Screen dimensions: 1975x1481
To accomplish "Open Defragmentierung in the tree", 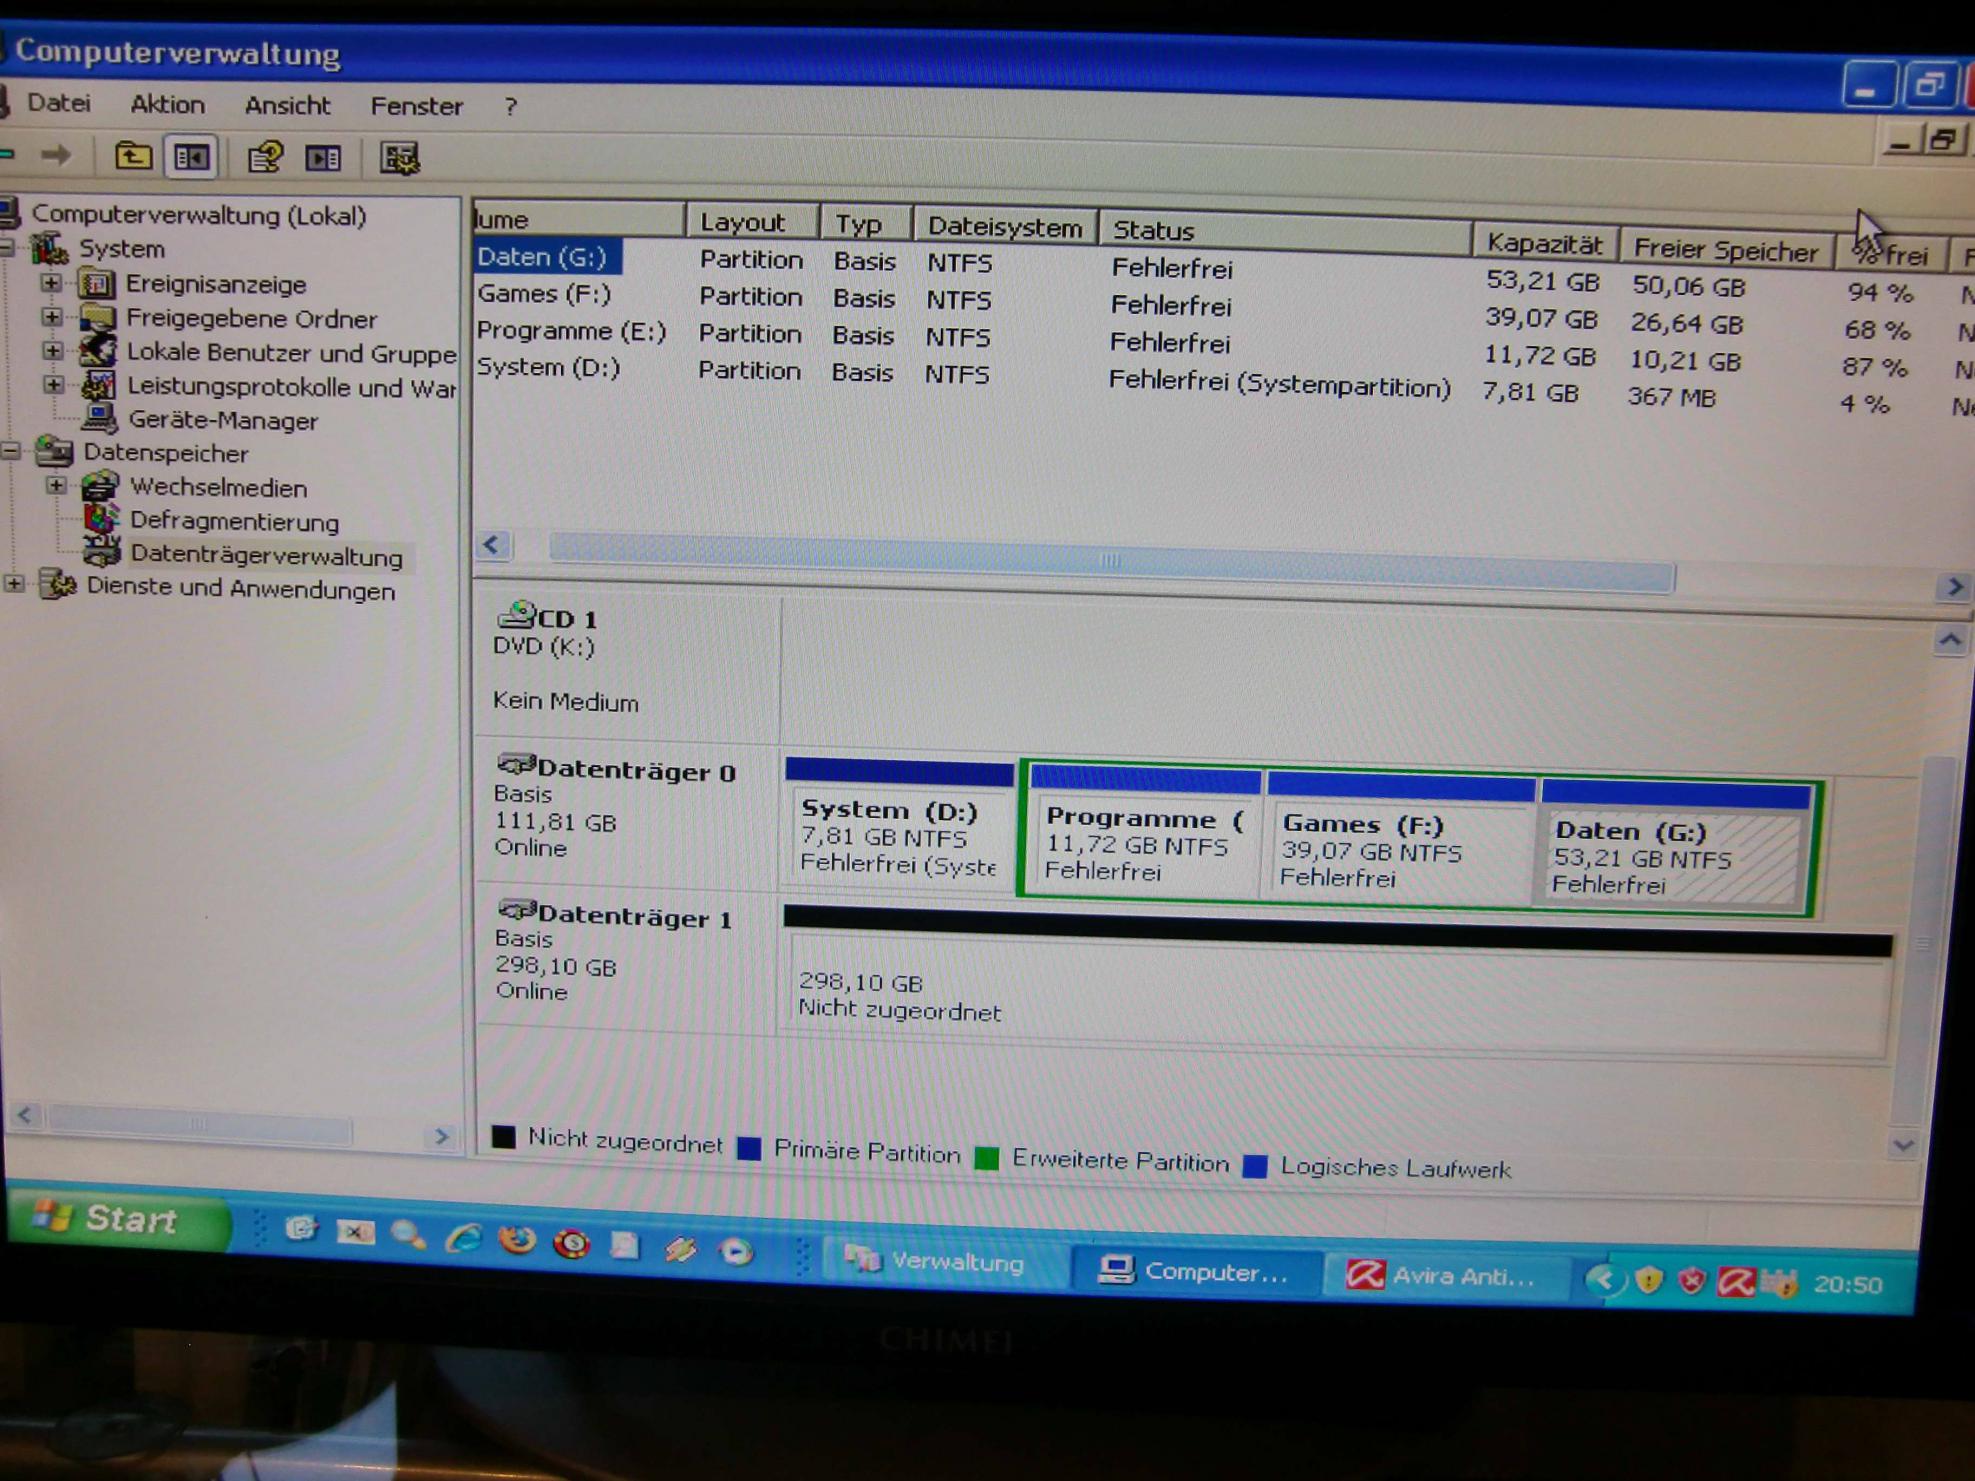I will pos(234,522).
